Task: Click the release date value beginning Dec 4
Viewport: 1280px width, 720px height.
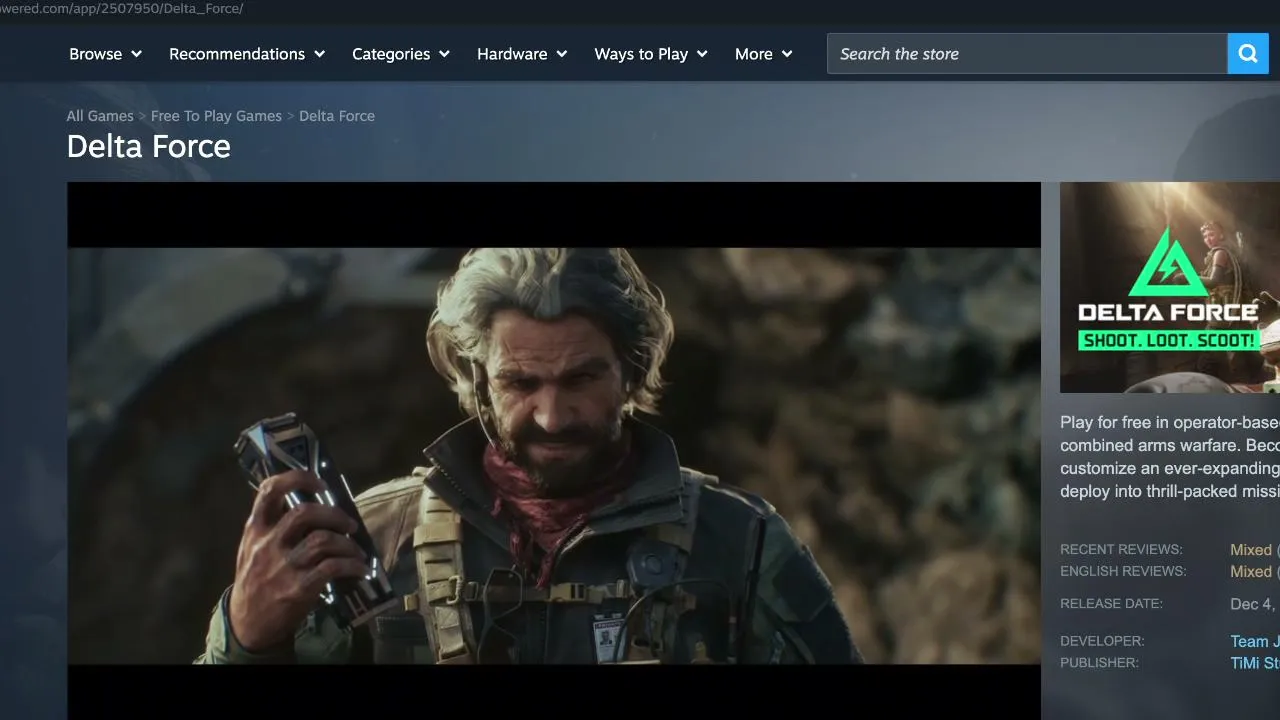Action: pyautogui.click(x=1255, y=604)
